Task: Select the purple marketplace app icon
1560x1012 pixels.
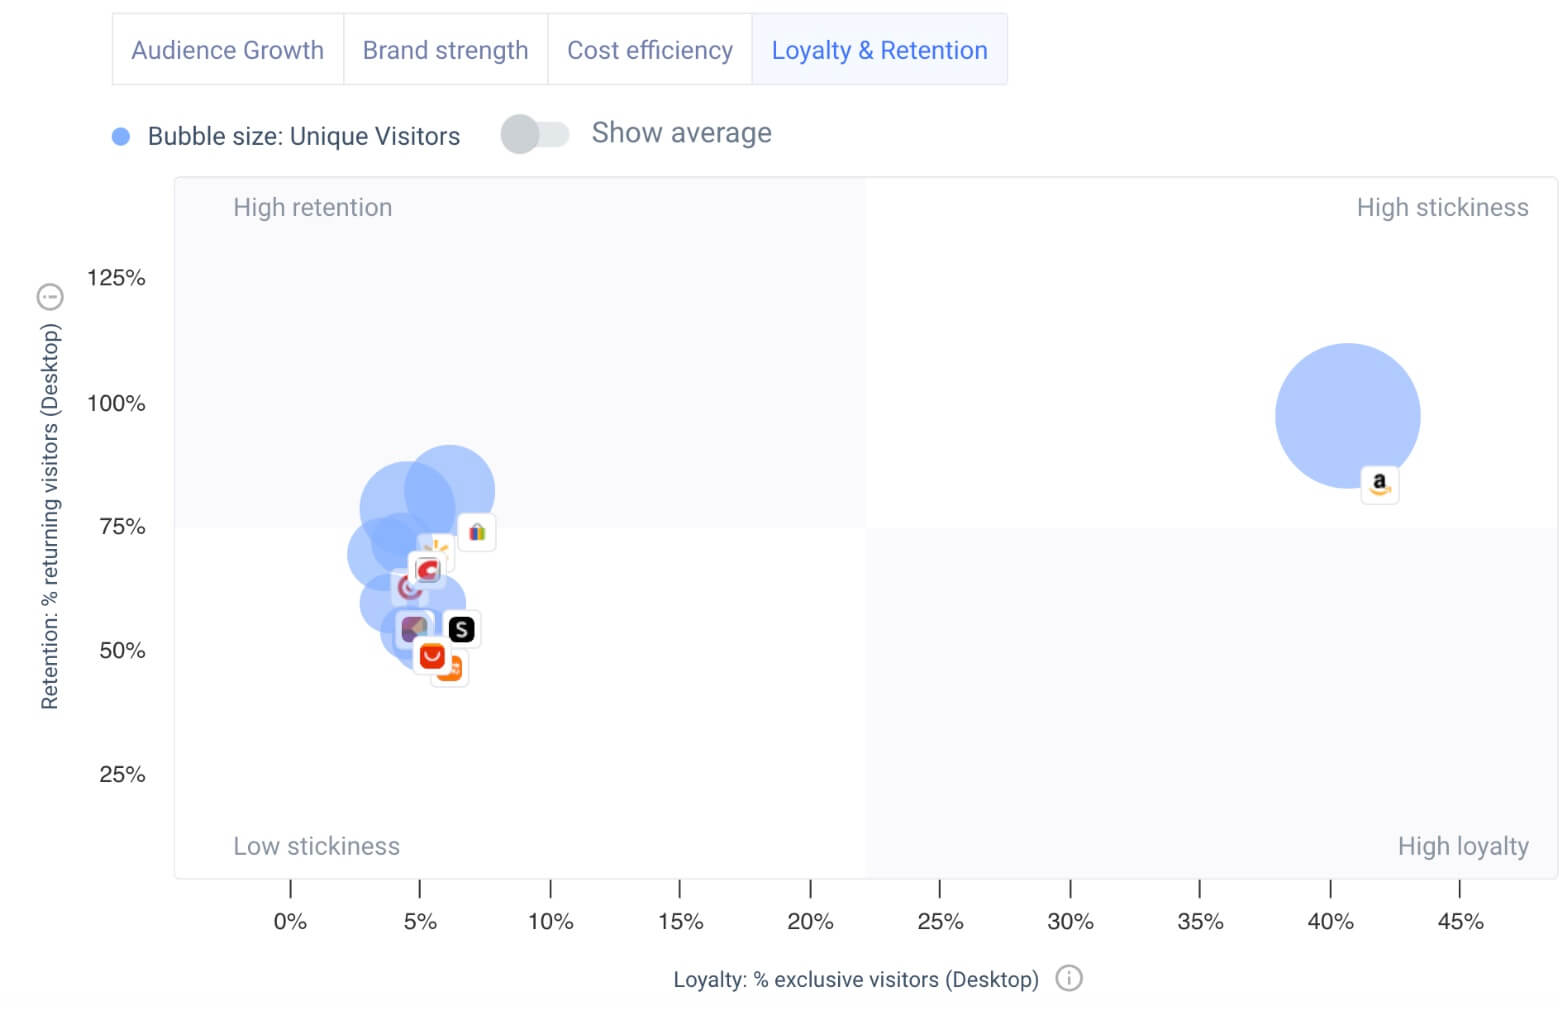Action: coord(413,628)
